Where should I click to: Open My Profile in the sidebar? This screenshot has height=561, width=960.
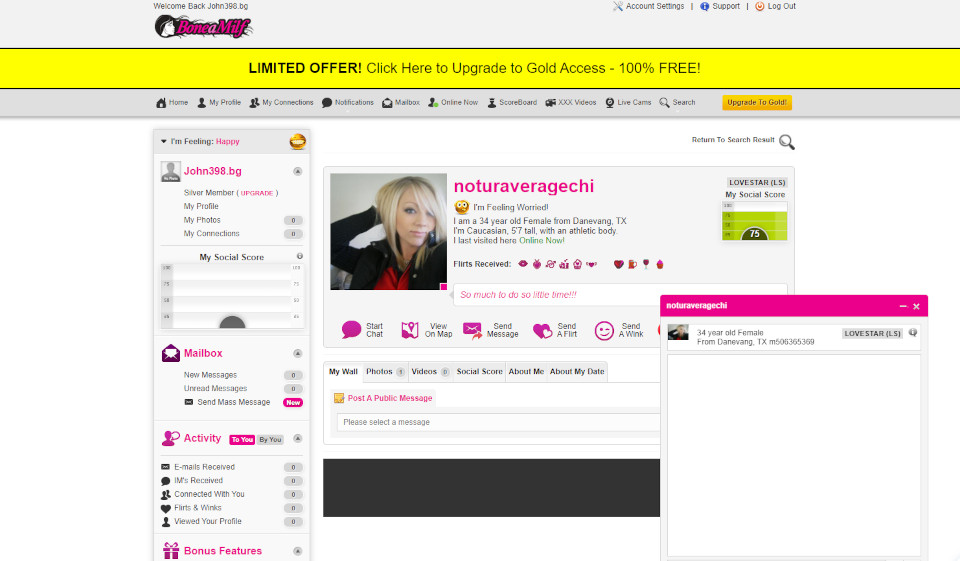pos(201,206)
